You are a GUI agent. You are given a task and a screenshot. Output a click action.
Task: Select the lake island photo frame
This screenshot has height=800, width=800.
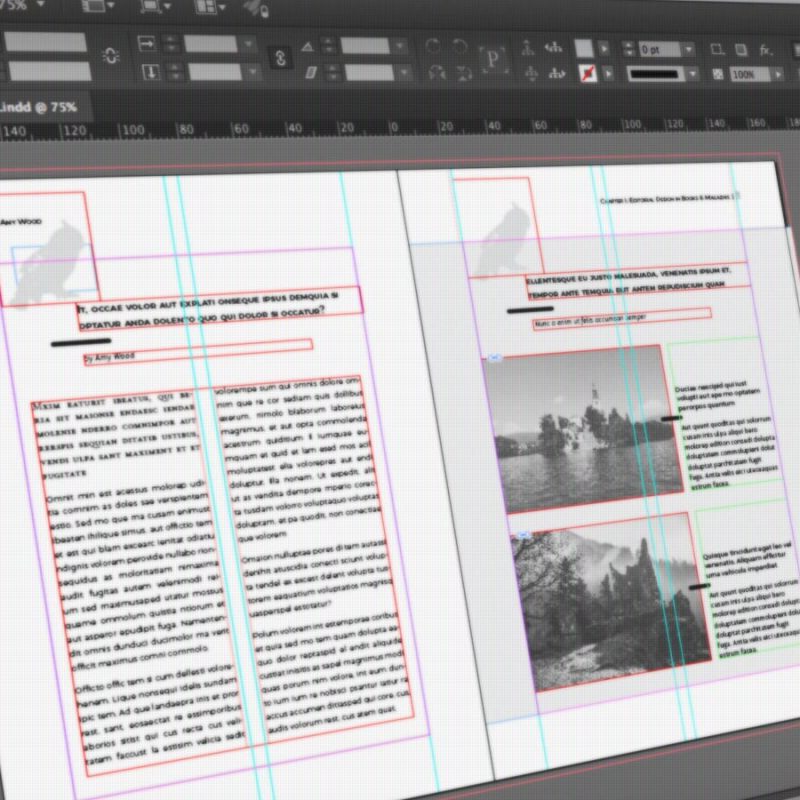(x=583, y=429)
